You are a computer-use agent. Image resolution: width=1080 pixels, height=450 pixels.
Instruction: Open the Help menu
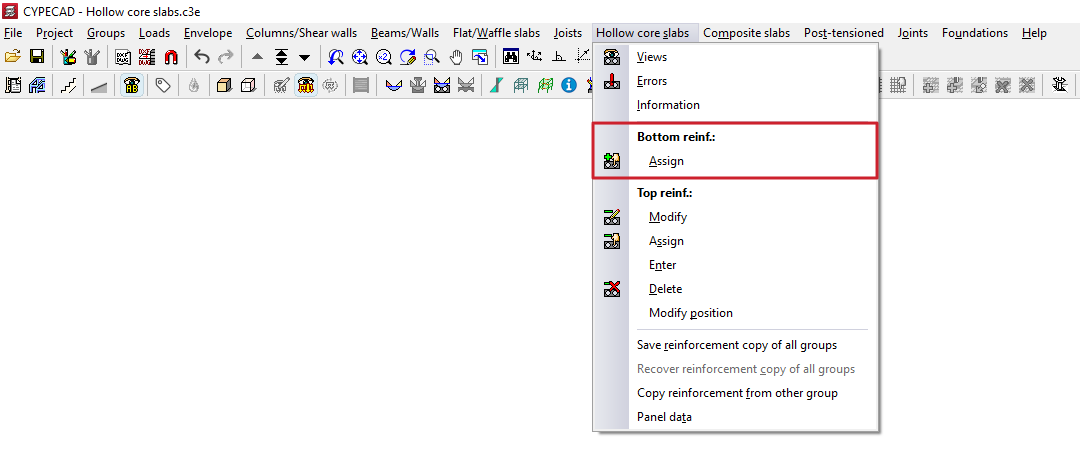click(1035, 33)
